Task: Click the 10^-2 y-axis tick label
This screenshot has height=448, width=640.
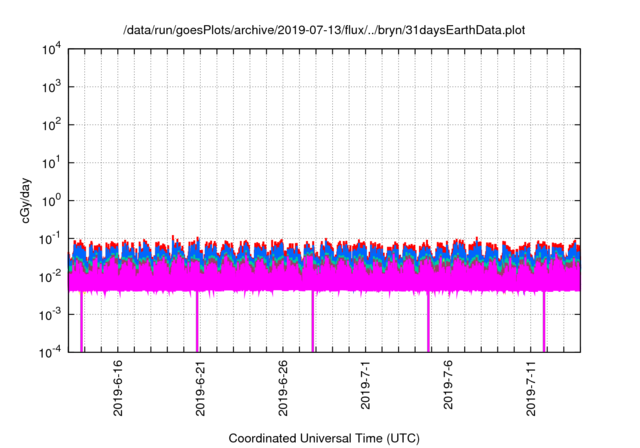Action: tap(52, 276)
